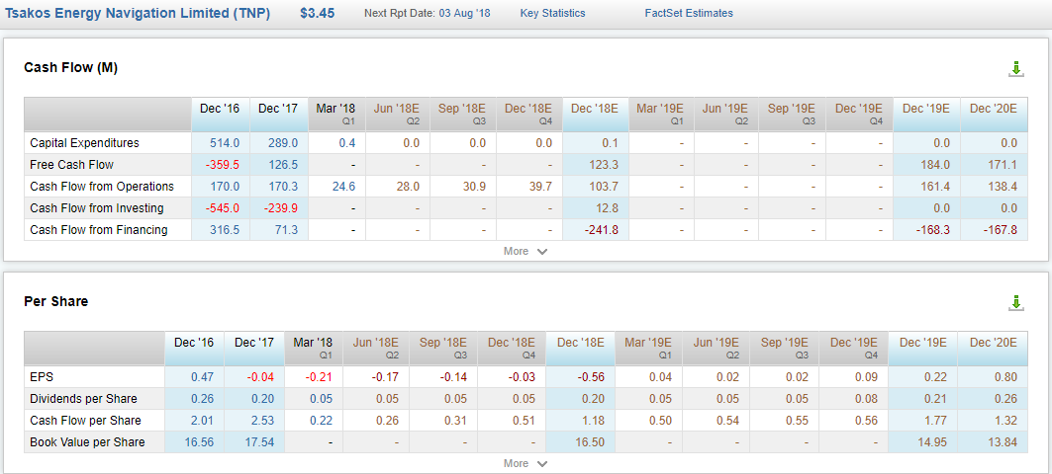Select Mar '18 Q1 header in Cash Flow
This screenshot has width=1052, height=474.
click(x=337, y=115)
